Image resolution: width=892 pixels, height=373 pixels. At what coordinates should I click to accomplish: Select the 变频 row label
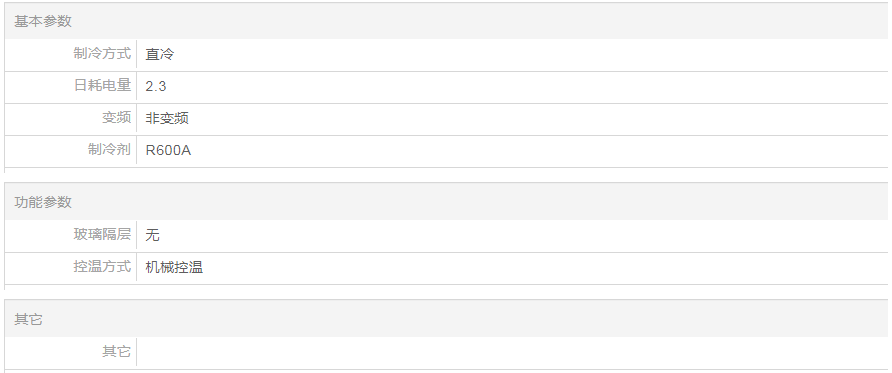(116, 118)
